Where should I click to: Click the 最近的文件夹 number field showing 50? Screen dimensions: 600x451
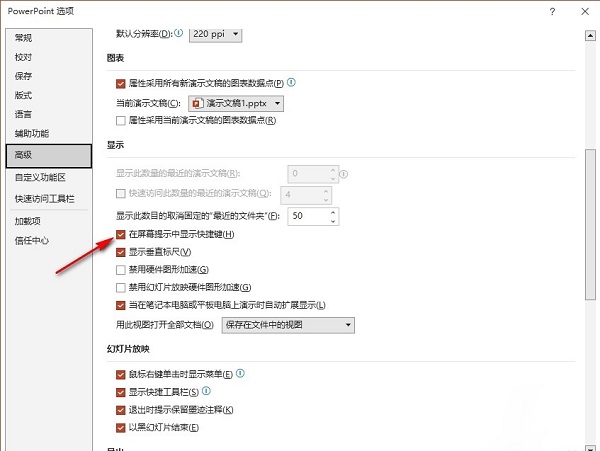pyautogui.click(x=305, y=215)
